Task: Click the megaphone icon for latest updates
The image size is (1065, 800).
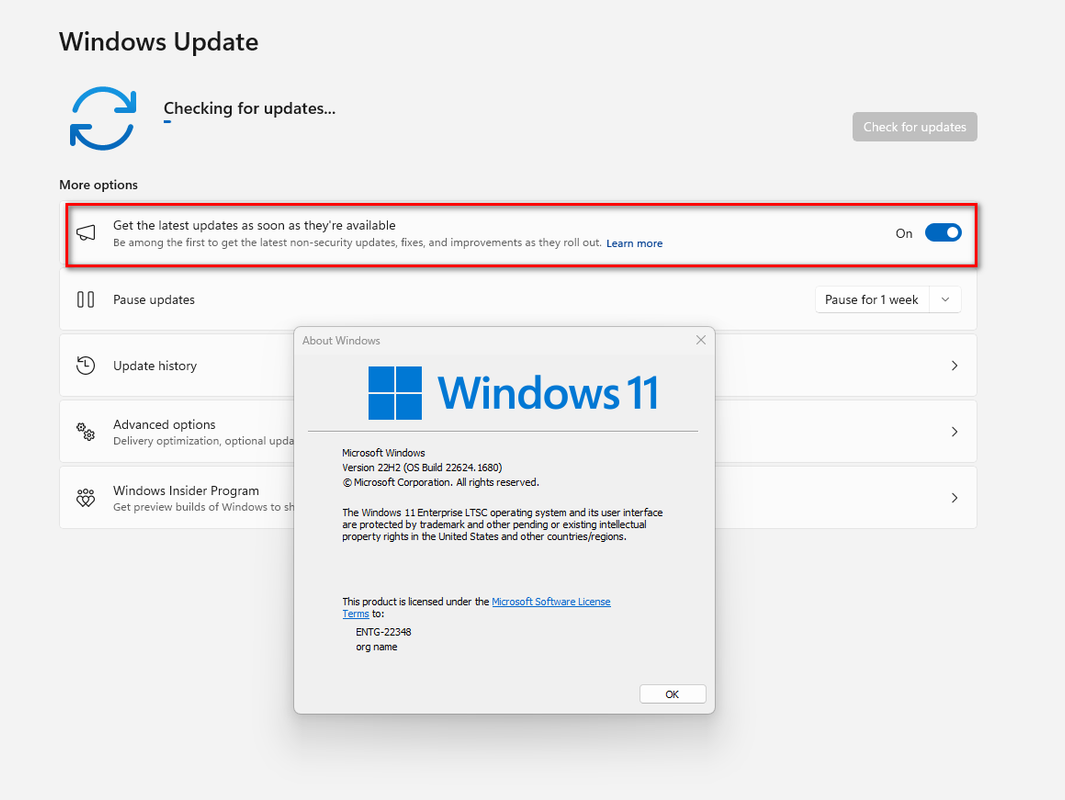Action: click(x=86, y=233)
